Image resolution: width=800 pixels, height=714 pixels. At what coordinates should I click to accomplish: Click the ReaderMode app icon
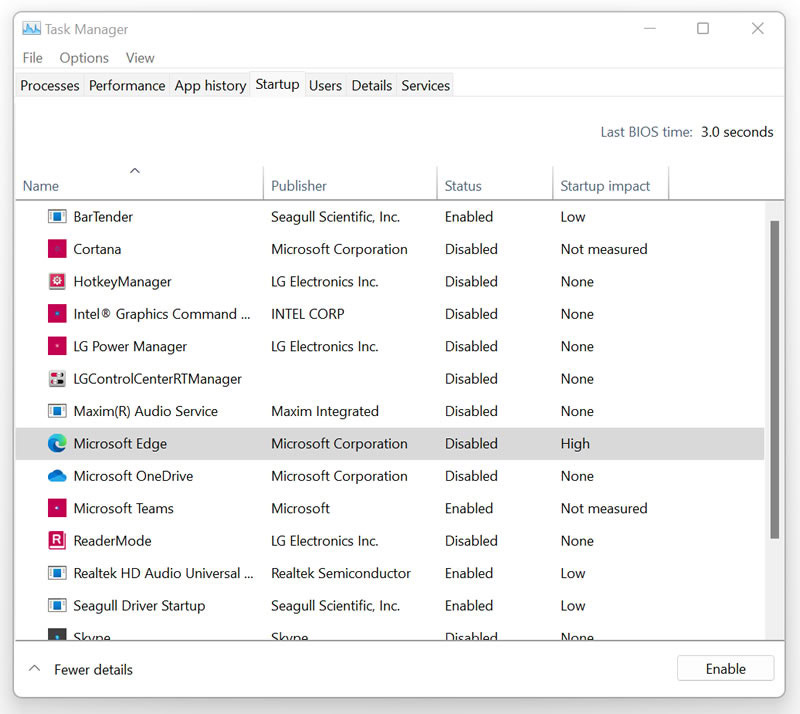pos(57,540)
